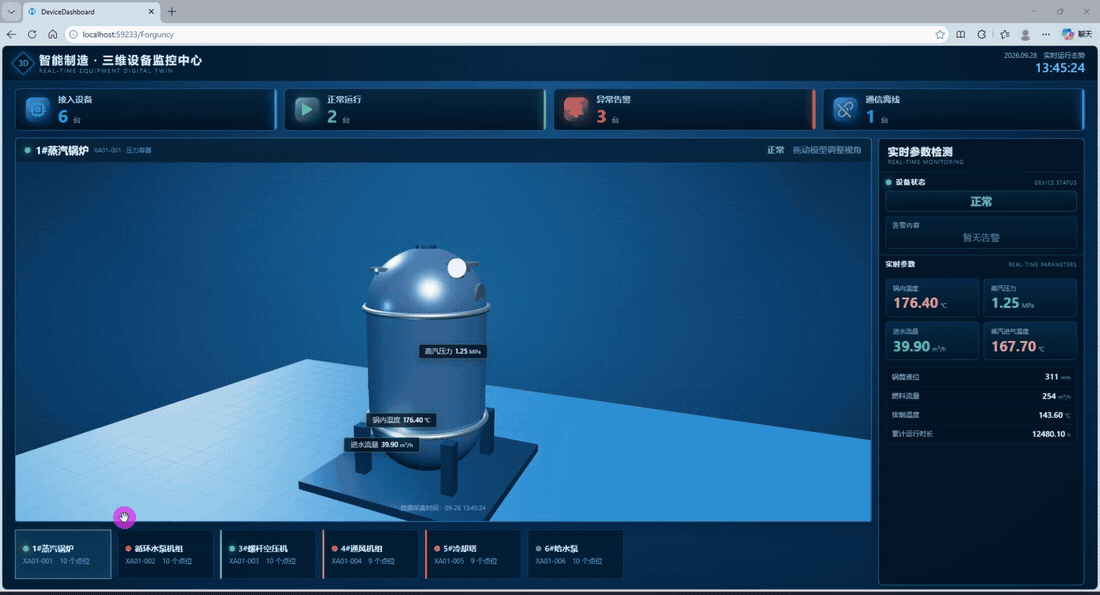Click the 通信离线 broken link icon

coord(845,109)
